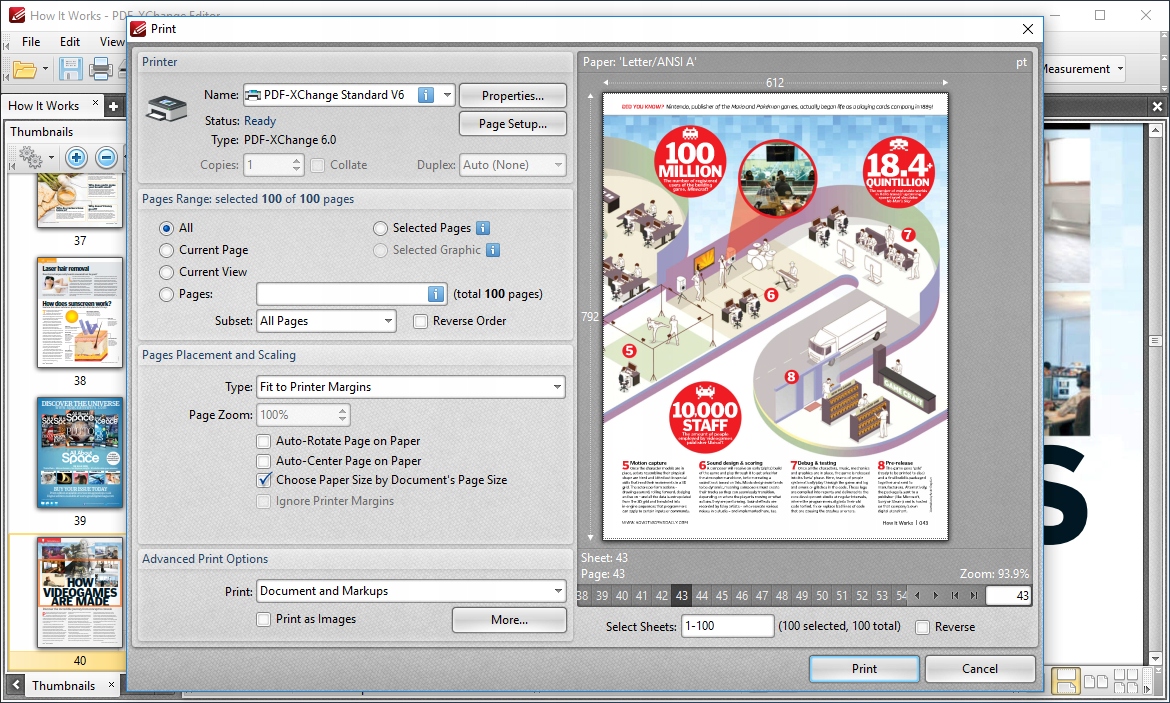Viewport: 1170px width, 703px height.
Task: Jump to the last sheet in preview
Action: point(973,596)
